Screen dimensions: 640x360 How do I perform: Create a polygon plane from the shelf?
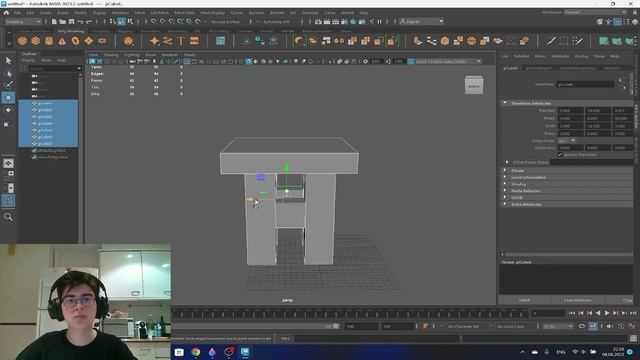tap(89, 41)
